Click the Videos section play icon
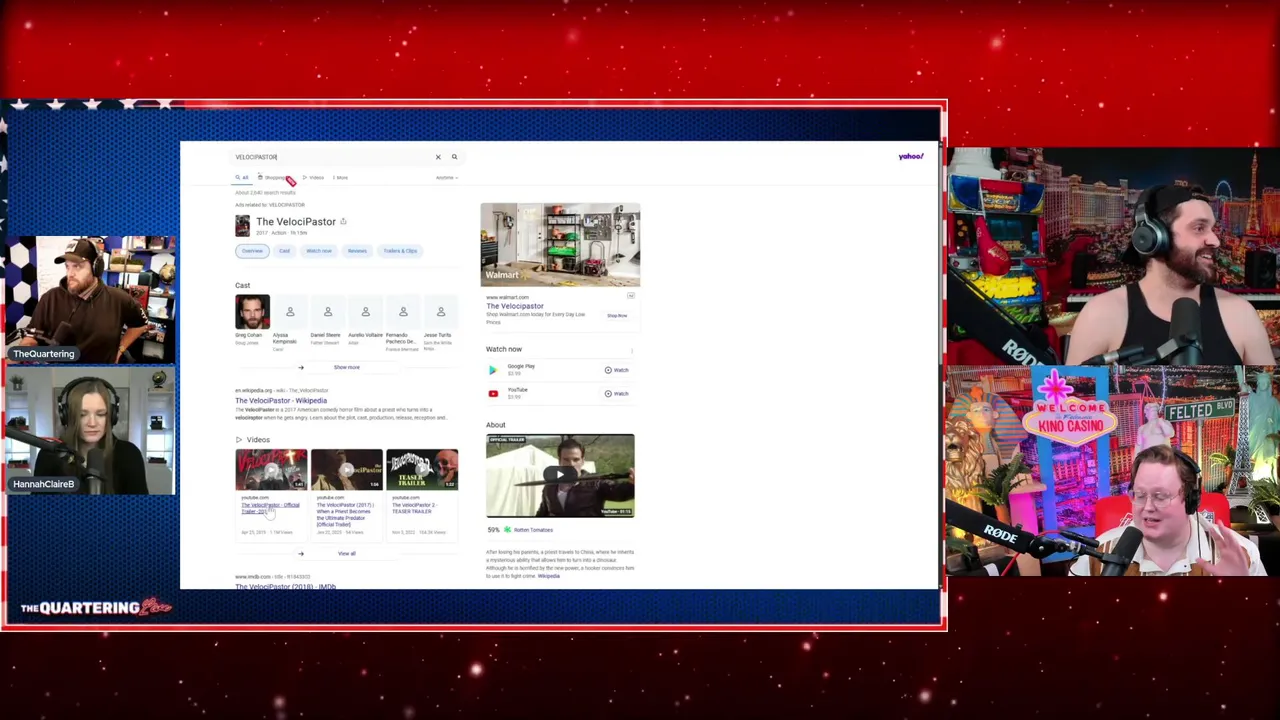Viewport: 1280px width, 720px height. (x=239, y=440)
